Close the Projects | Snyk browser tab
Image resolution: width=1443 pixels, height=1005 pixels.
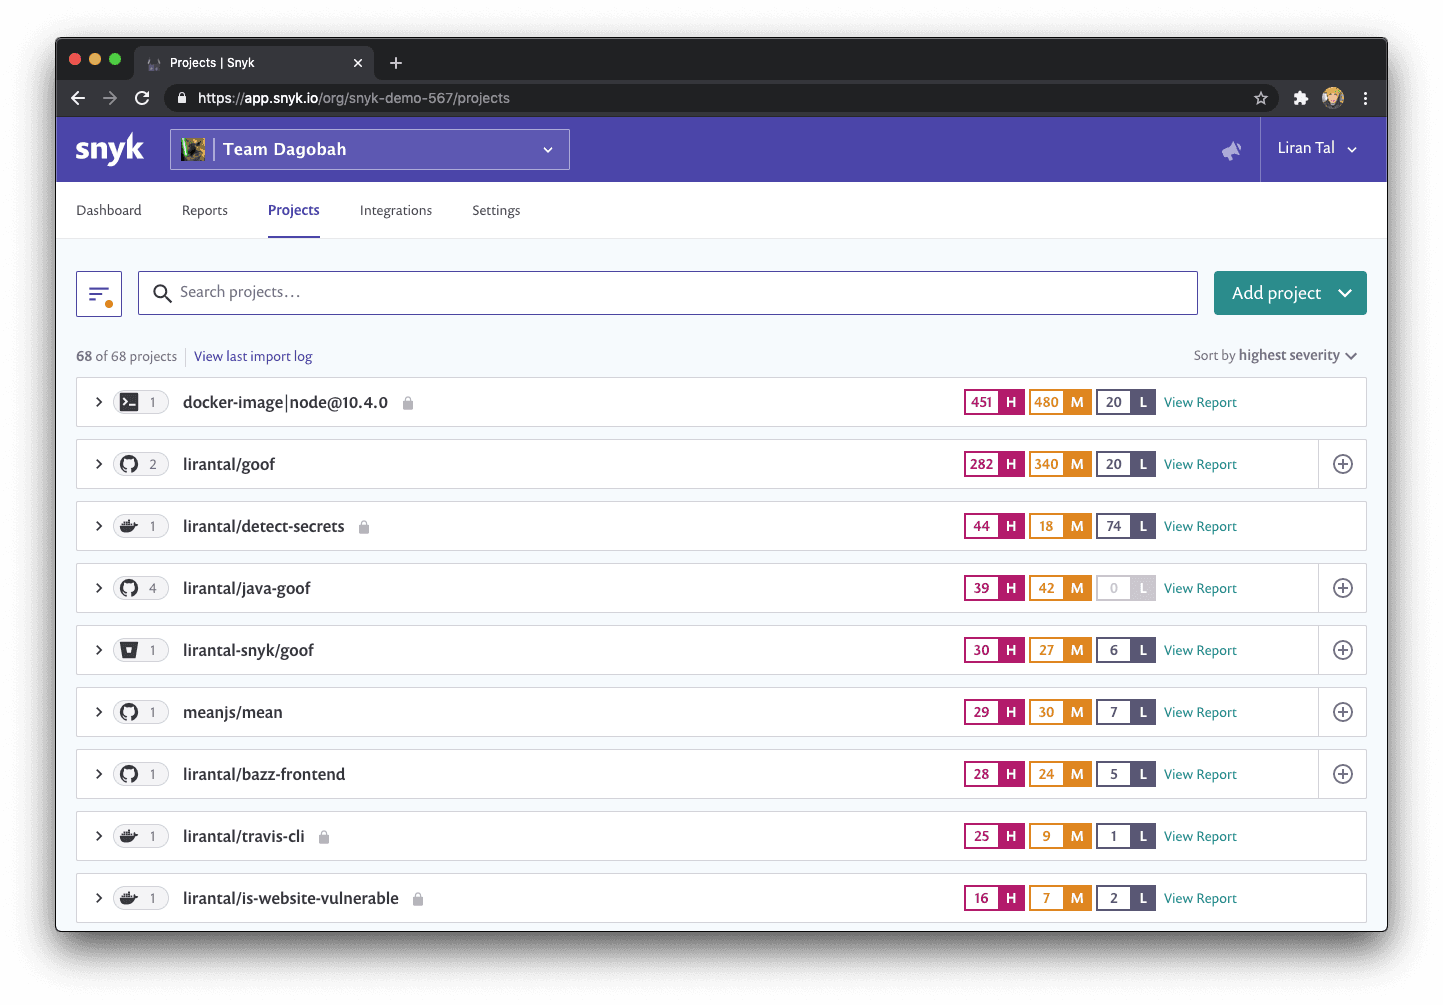coord(358,63)
